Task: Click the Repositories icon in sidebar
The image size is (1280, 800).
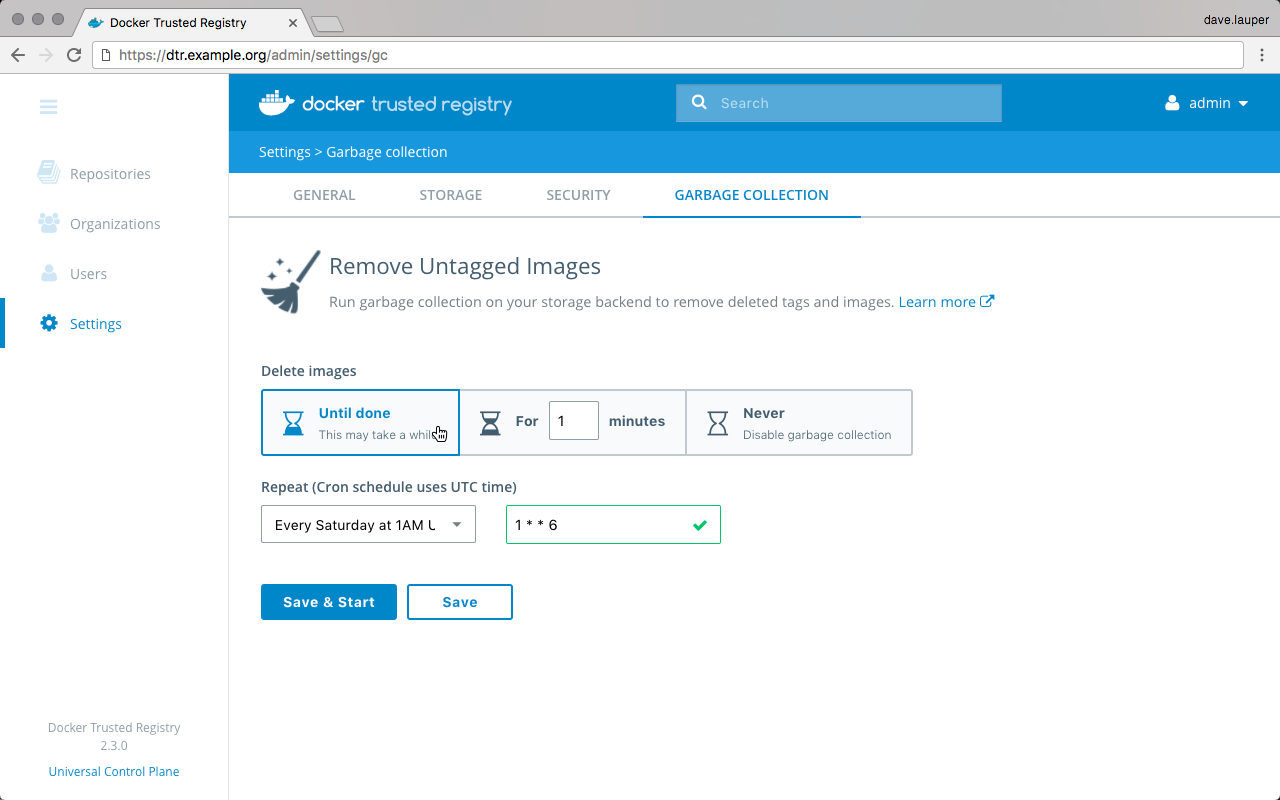Action: coord(48,173)
